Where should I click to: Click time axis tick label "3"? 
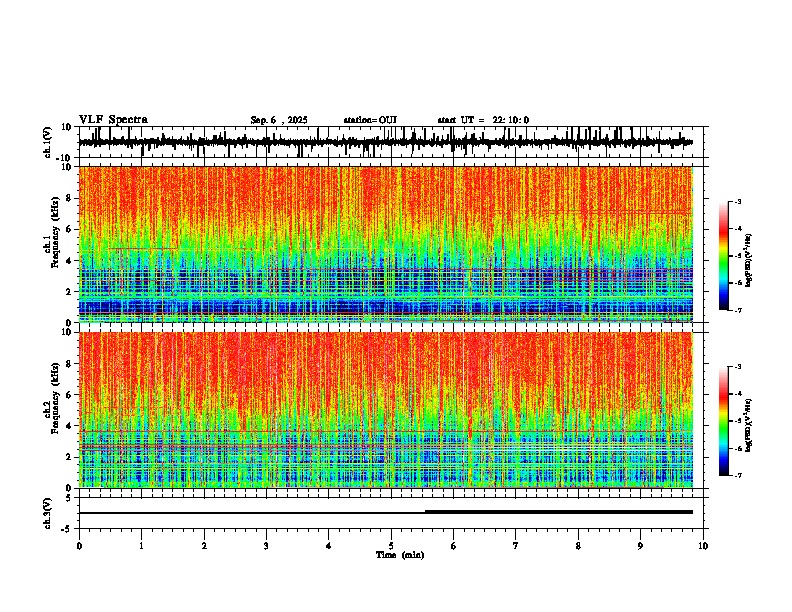[x=267, y=546]
